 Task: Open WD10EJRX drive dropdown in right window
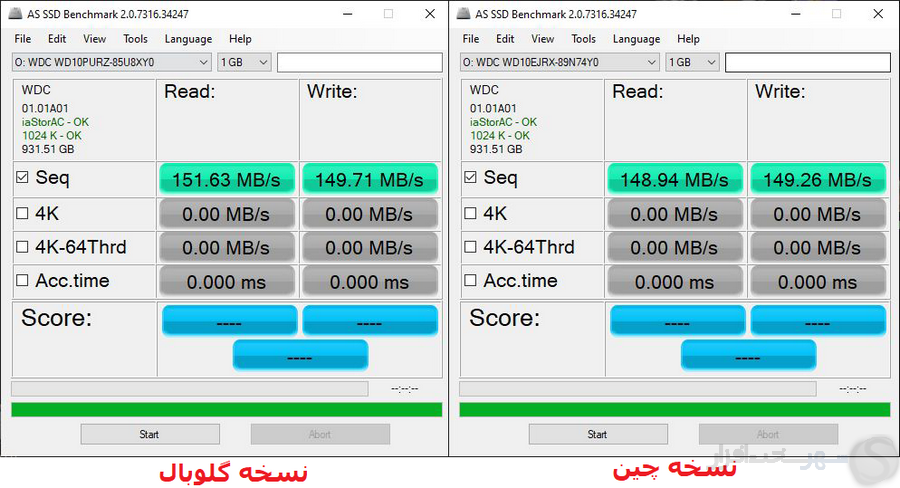[x=560, y=62]
